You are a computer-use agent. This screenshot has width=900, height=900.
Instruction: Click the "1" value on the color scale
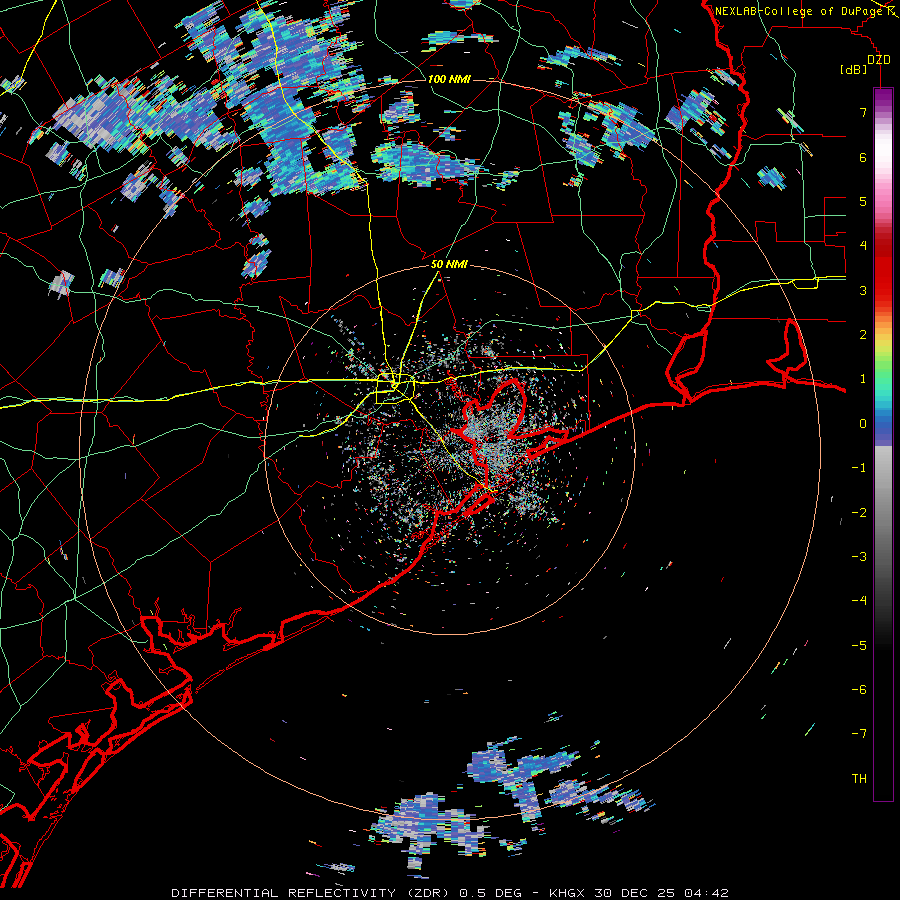pyautogui.click(x=862, y=379)
